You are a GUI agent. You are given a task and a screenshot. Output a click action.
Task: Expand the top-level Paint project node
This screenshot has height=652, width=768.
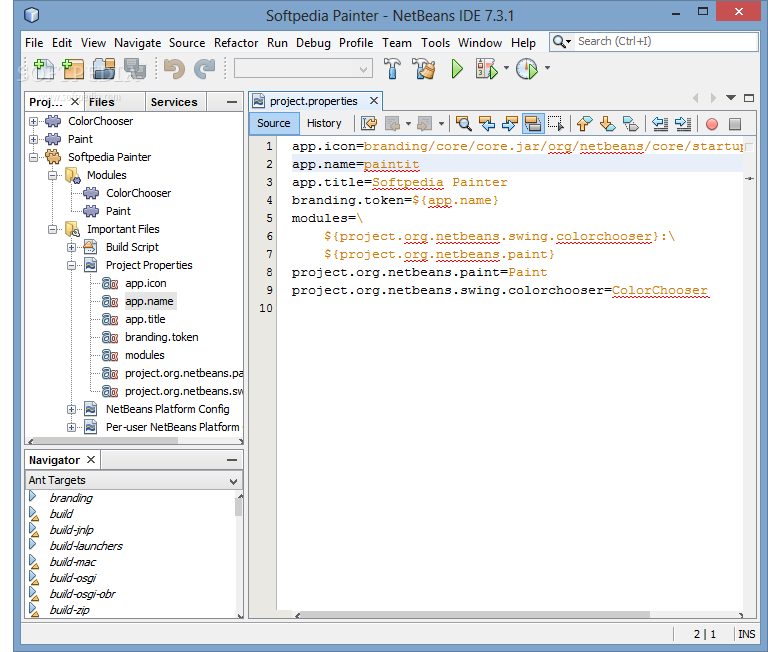point(33,139)
